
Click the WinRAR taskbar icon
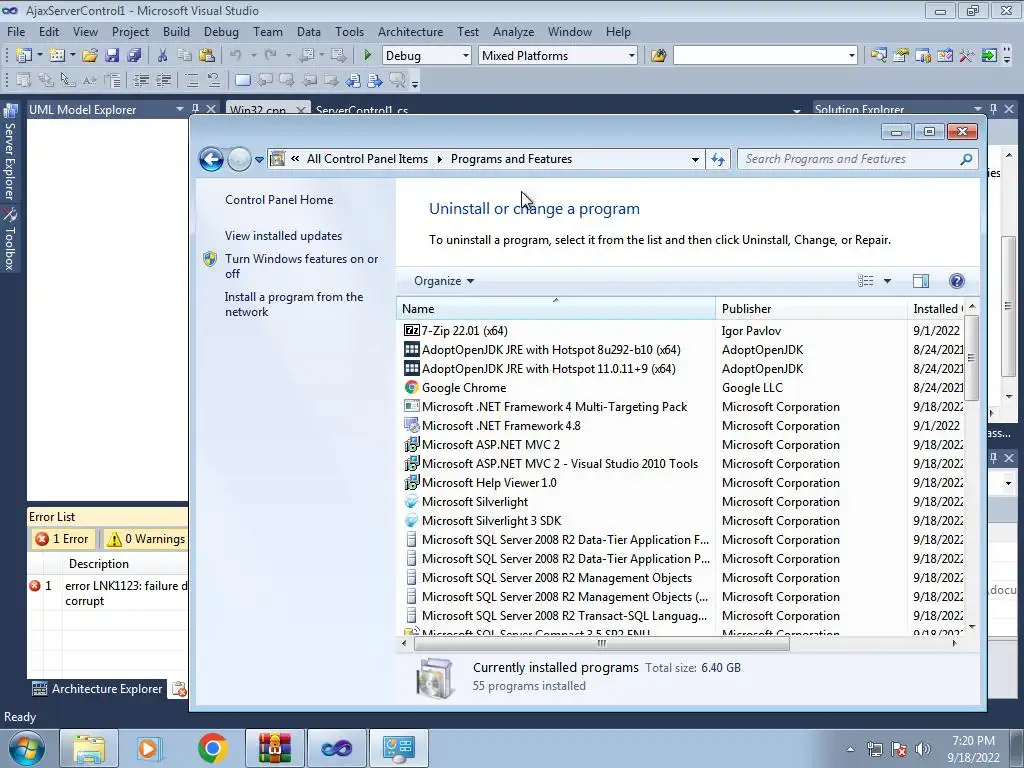[275, 748]
